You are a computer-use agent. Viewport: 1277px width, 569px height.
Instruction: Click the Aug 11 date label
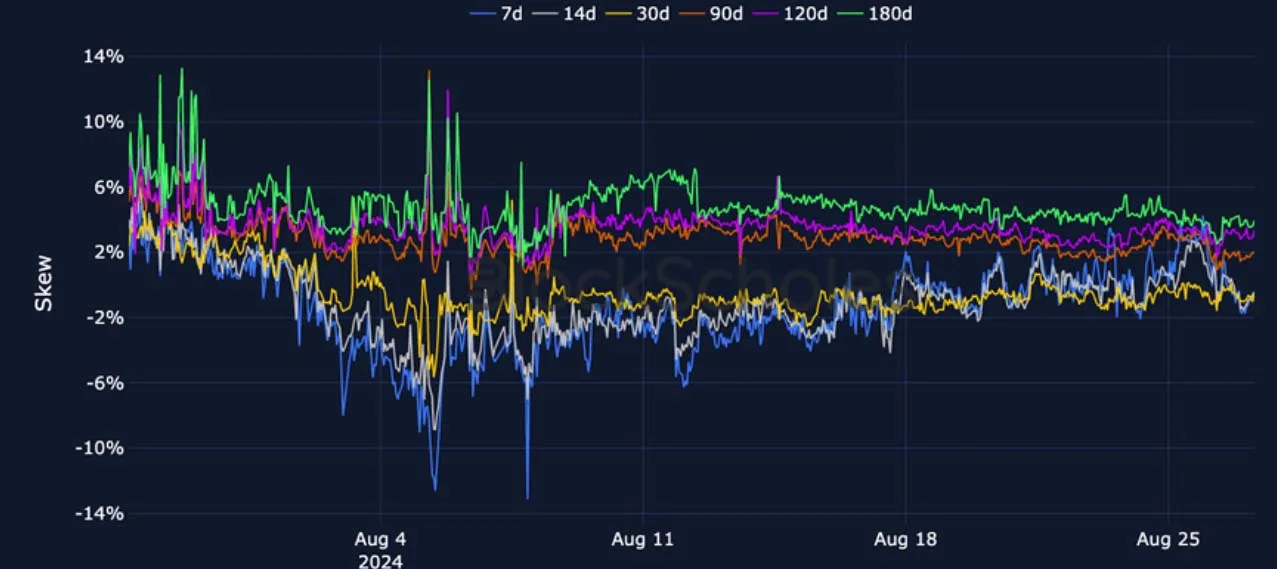tap(643, 540)
